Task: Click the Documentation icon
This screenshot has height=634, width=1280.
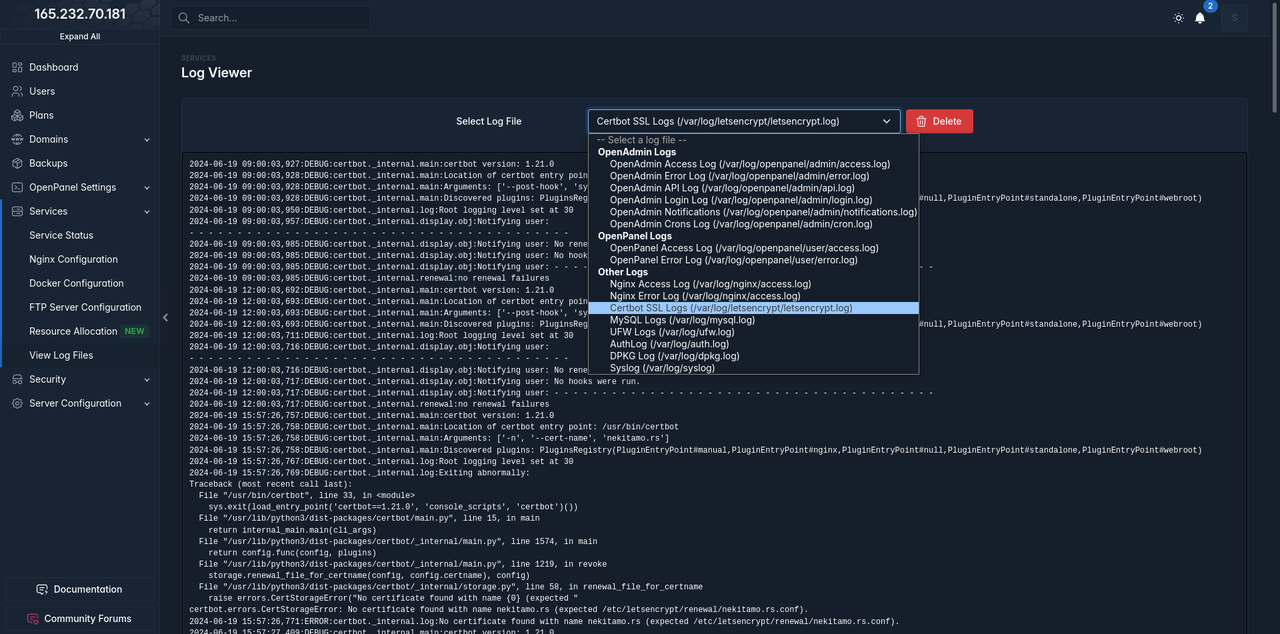Action: point(42,589)
